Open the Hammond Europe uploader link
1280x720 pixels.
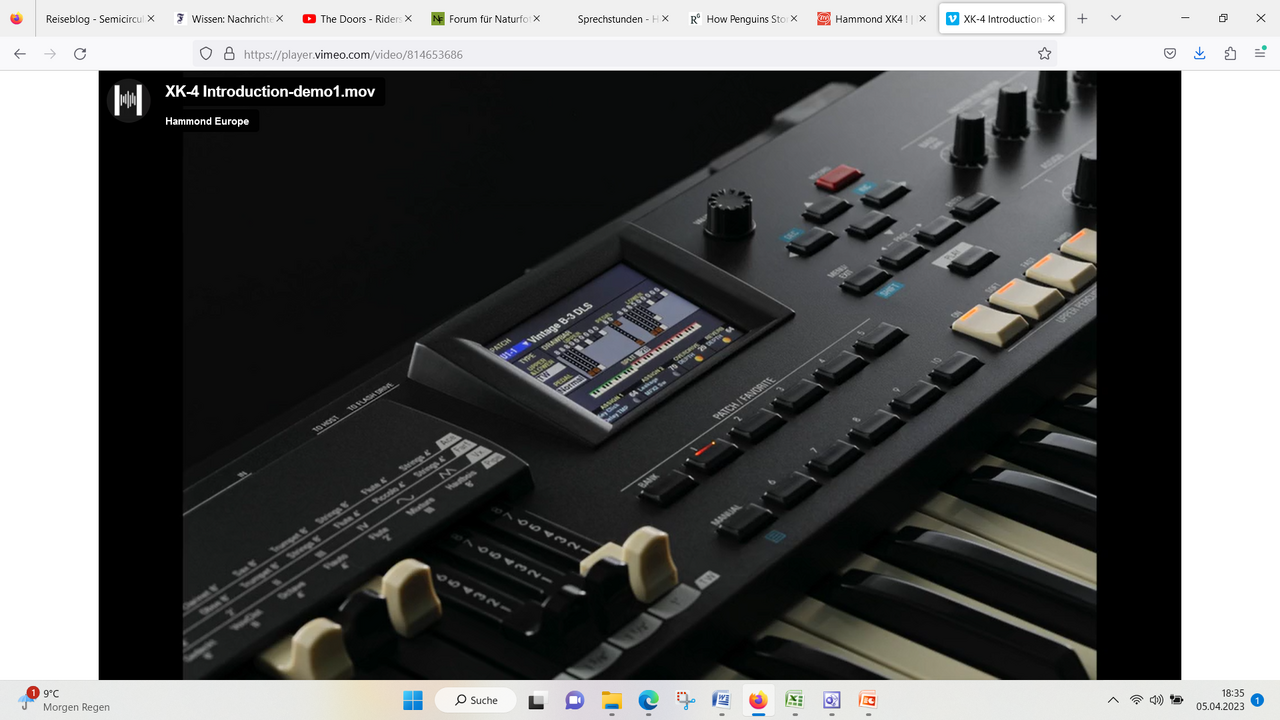tap(207, 121)
